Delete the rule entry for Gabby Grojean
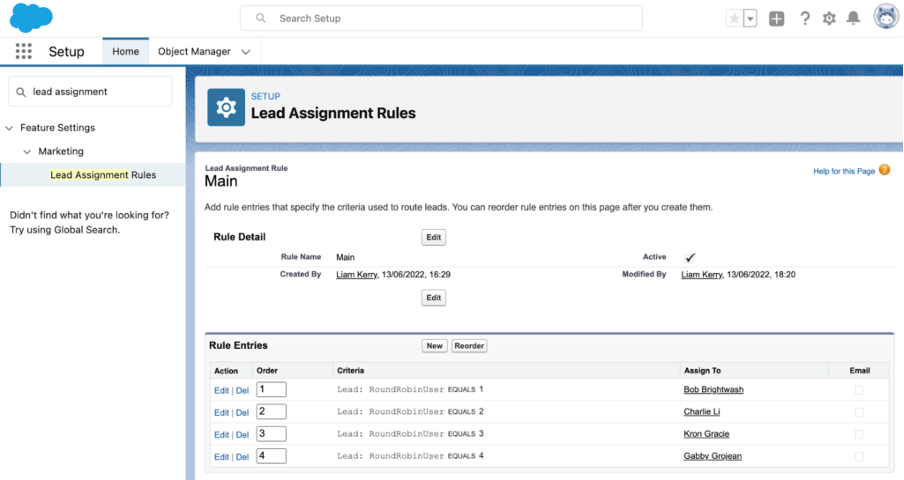Viewport: 904px width, 480px height. click(242, 457)
